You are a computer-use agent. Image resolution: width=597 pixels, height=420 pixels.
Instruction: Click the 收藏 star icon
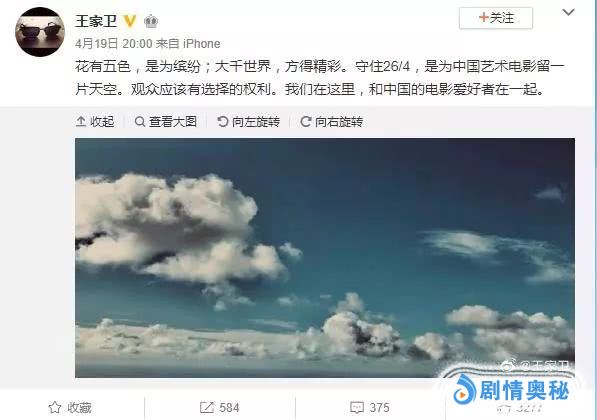[x=55, y=407]
